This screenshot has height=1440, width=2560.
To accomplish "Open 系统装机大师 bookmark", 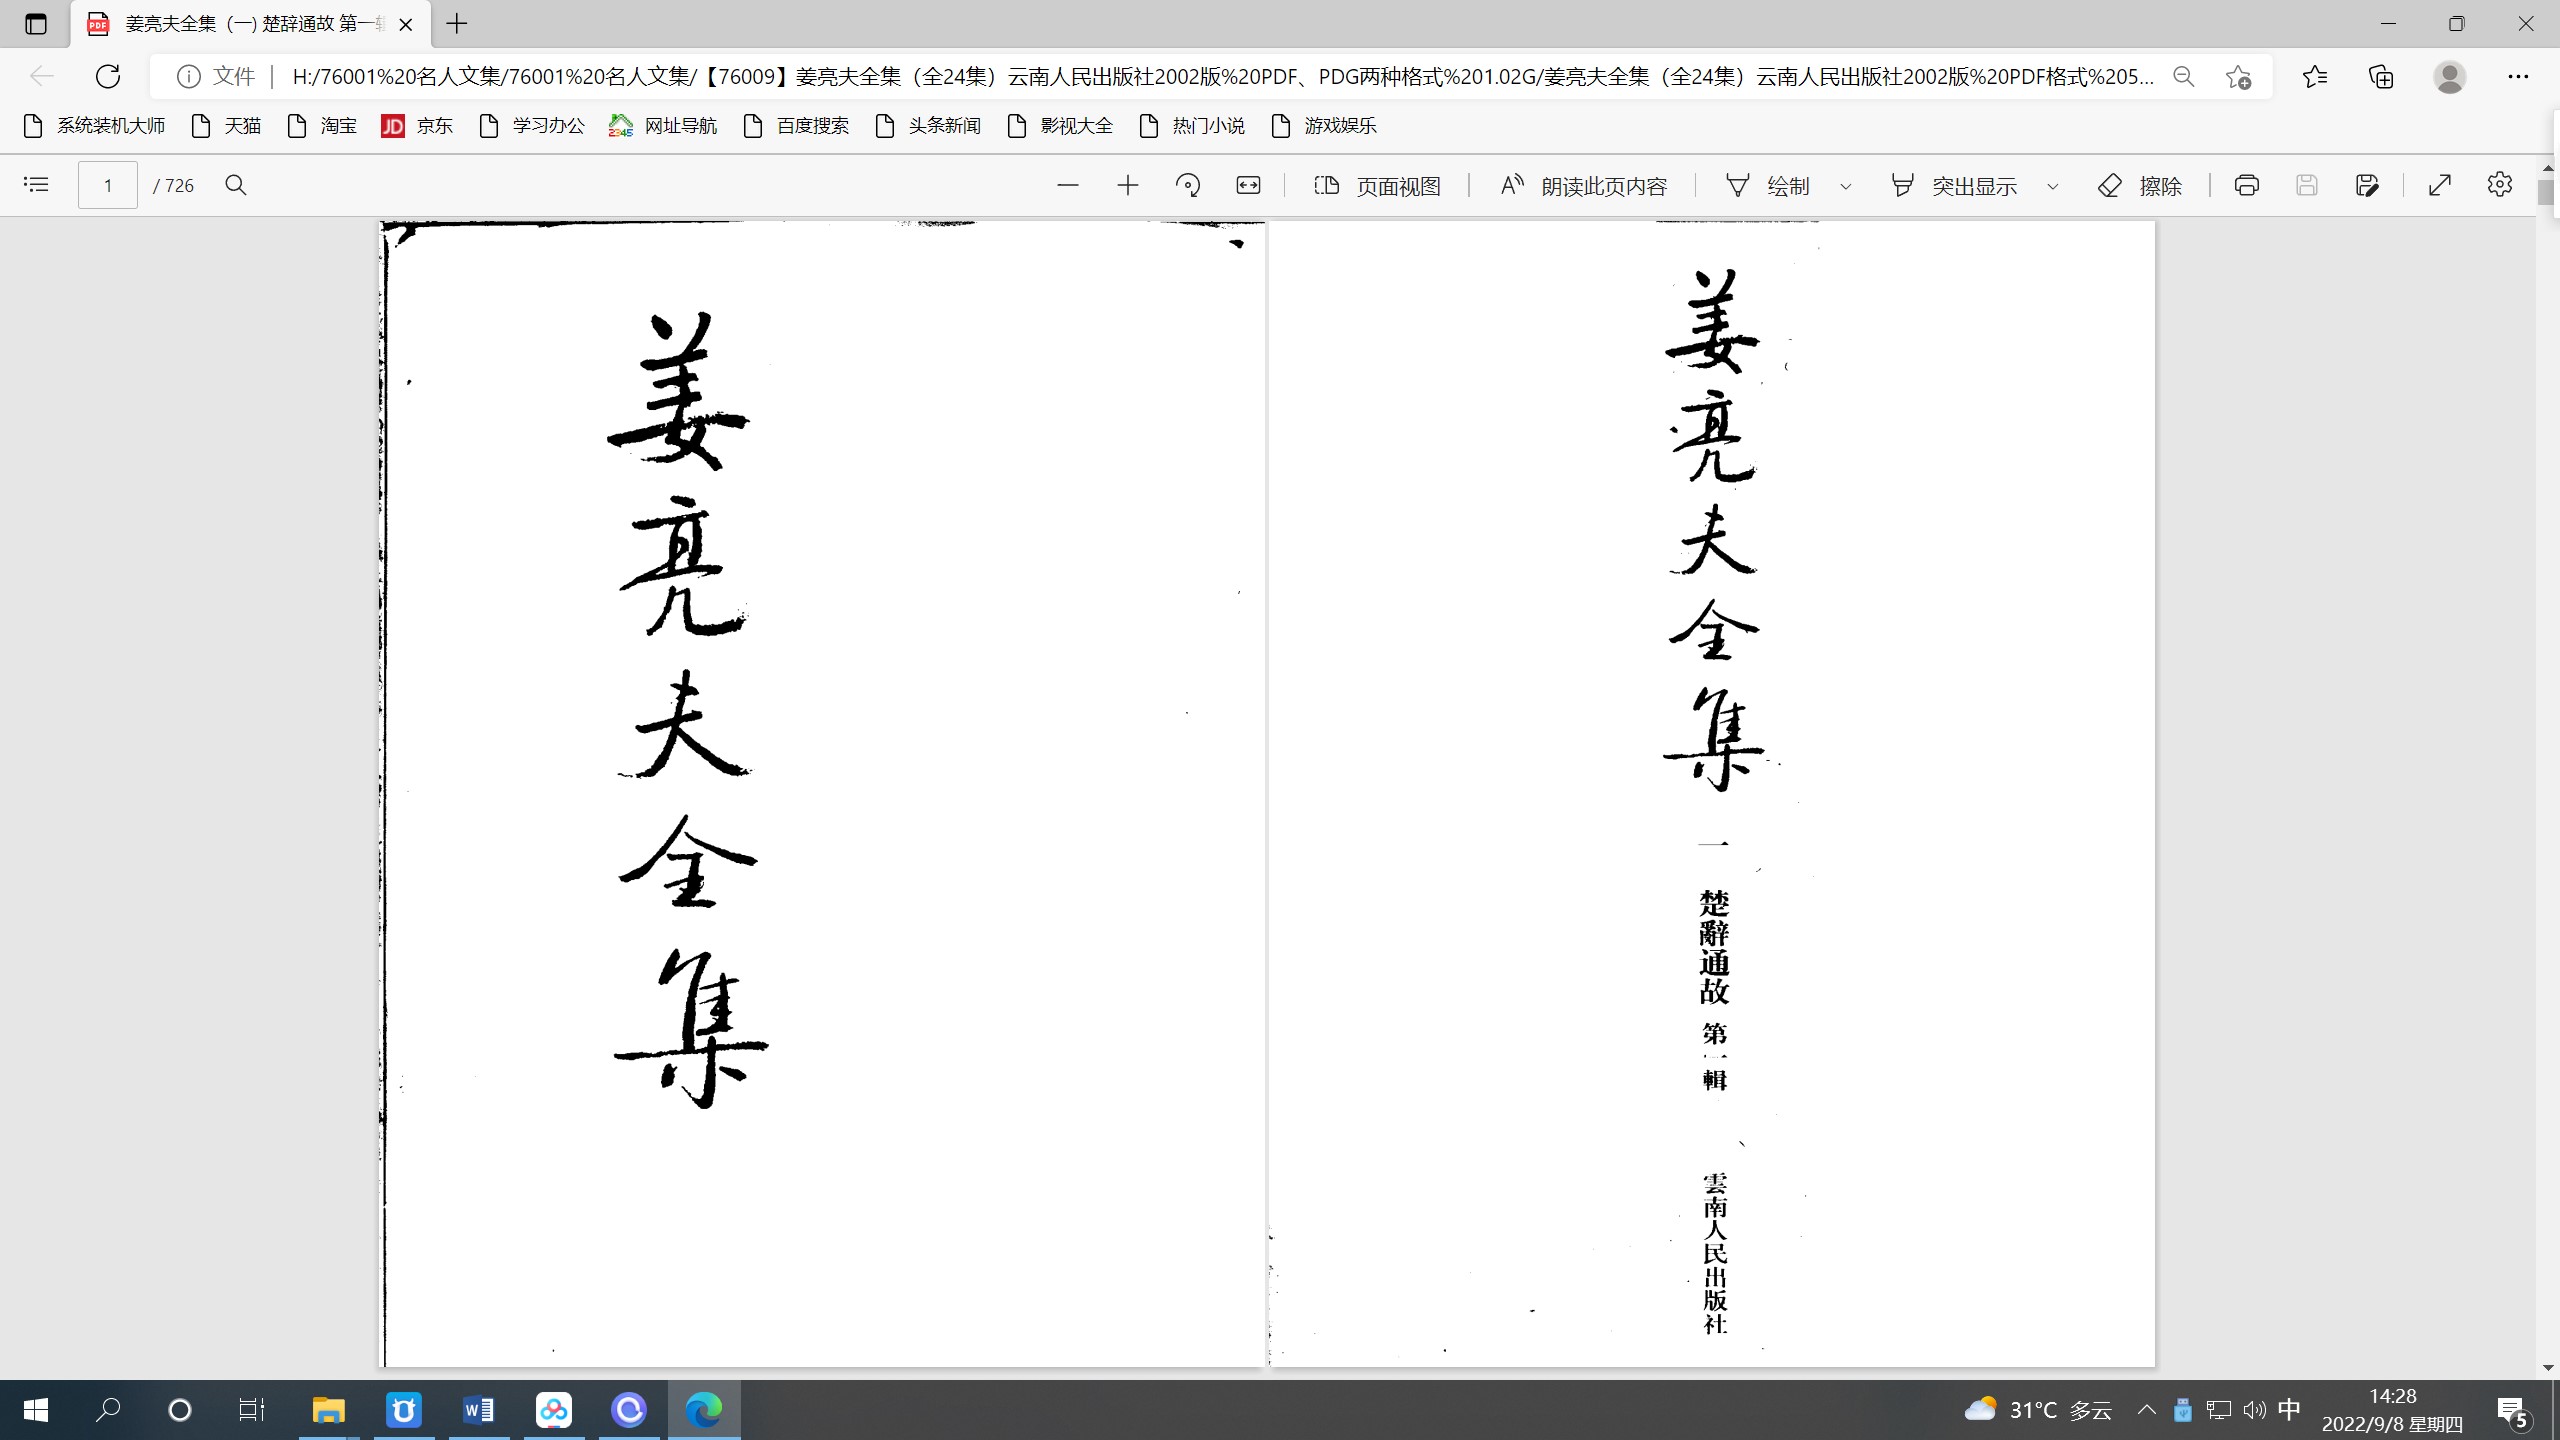I will [x=94, y=126].
